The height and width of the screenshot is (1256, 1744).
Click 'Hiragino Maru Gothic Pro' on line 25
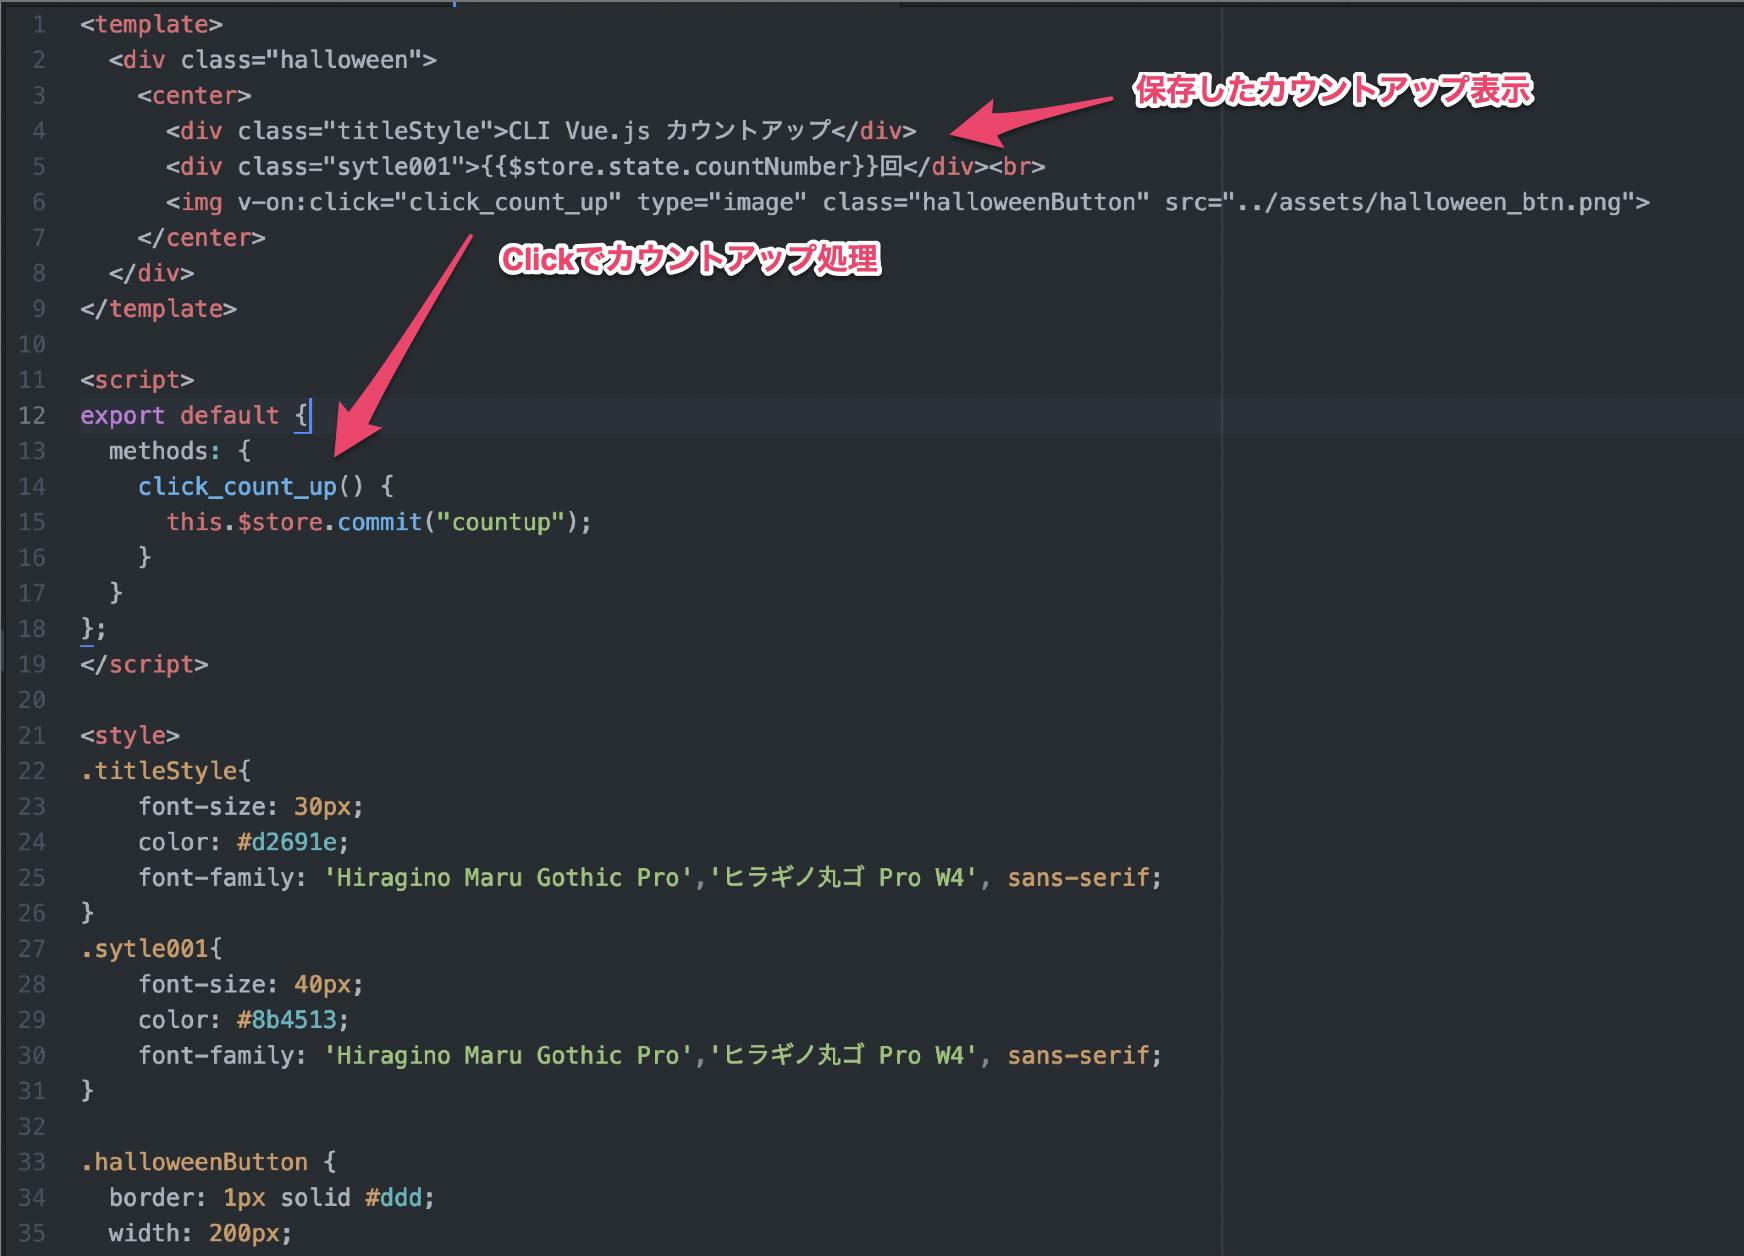508,878
